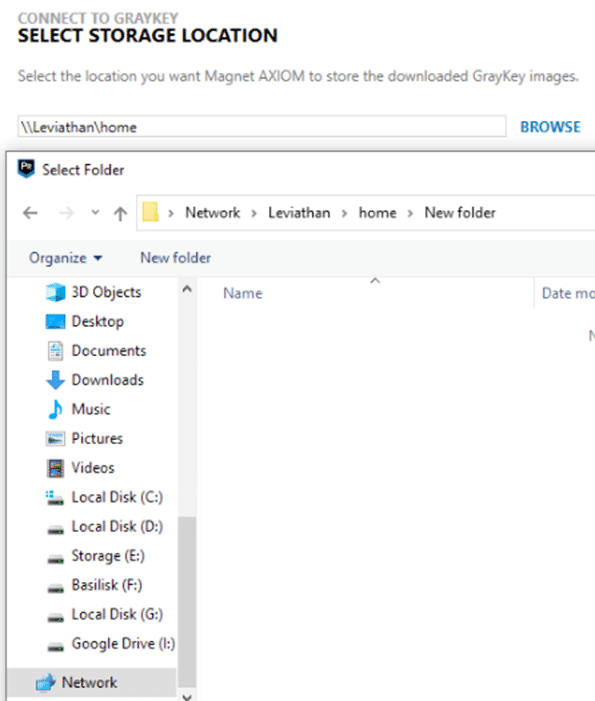Open the Desktop location
This screenshot has width=595, height=701.
click(97, 321)
